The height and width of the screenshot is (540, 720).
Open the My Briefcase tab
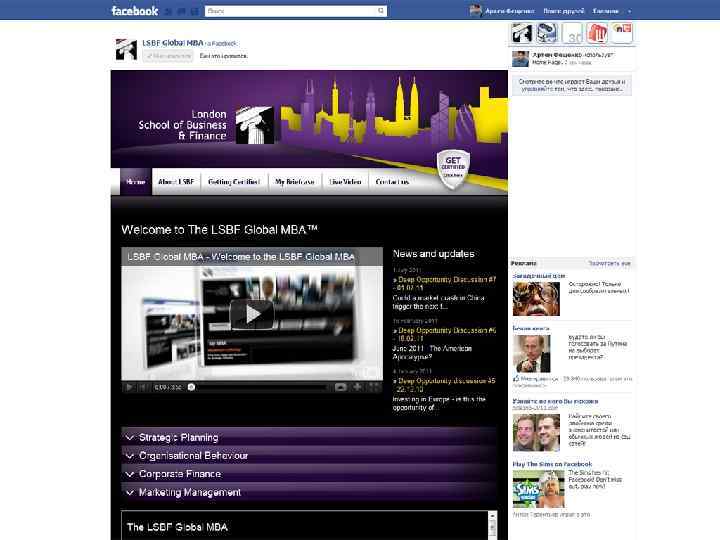pos(295,182)
